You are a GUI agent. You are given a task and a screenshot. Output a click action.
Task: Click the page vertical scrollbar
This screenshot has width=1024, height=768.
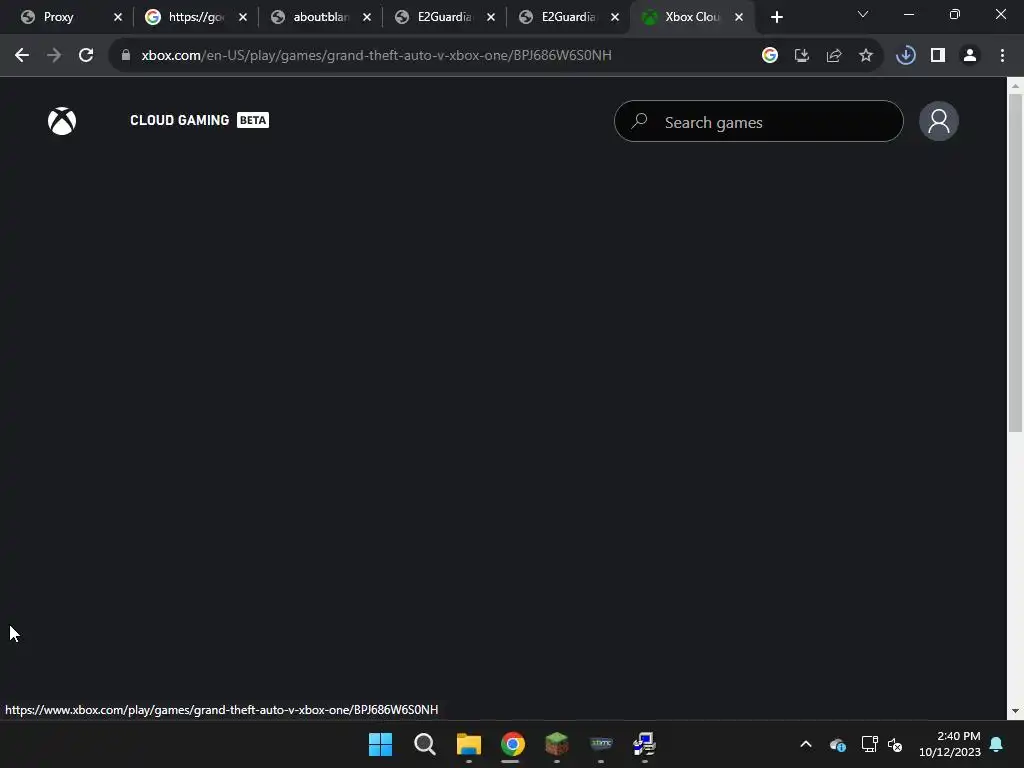1015,263
